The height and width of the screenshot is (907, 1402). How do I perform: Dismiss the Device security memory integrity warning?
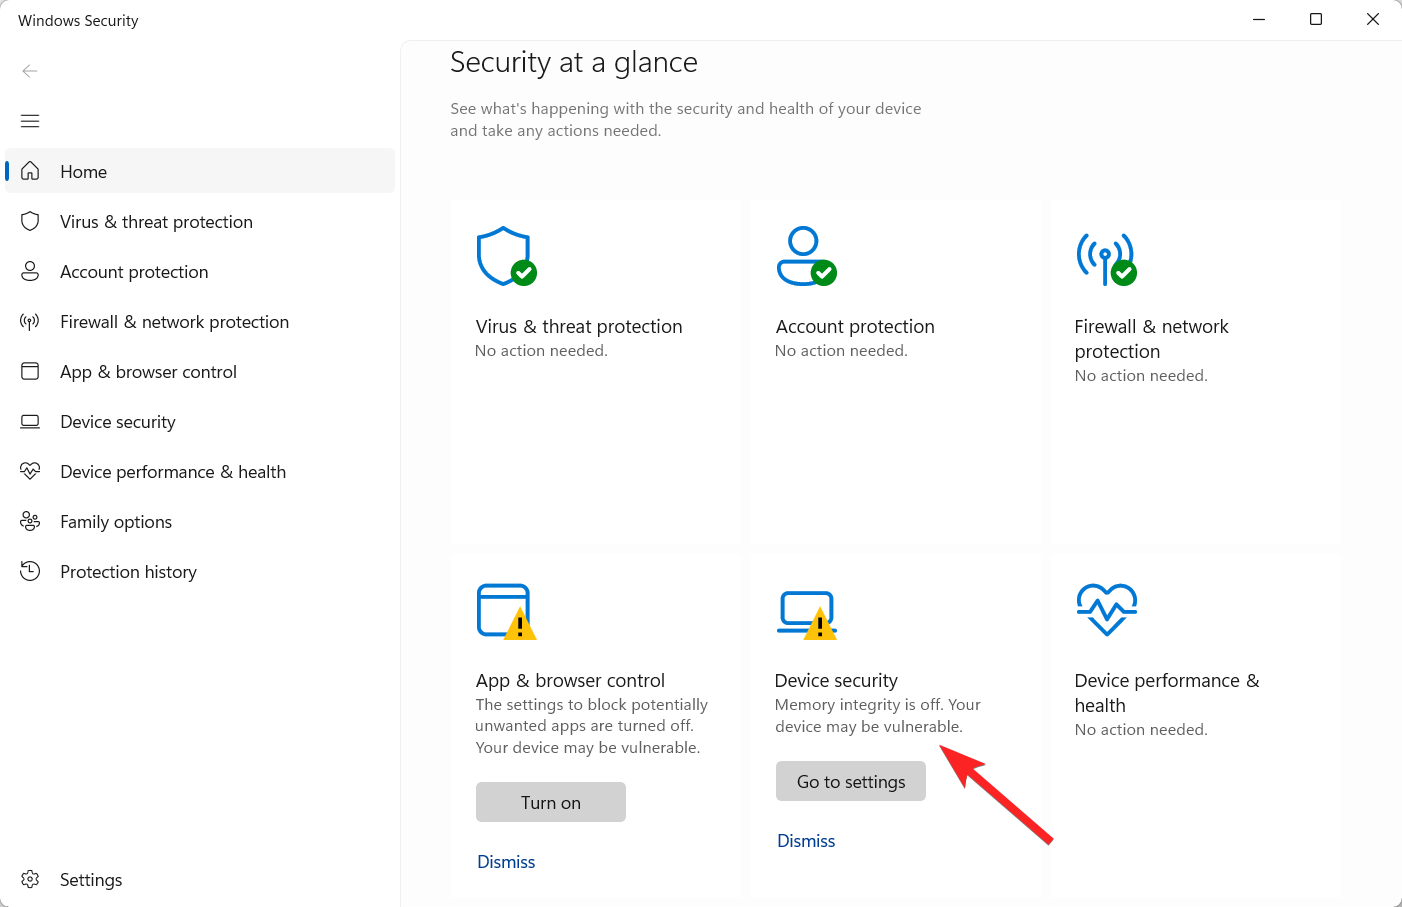tap(806, 840)
